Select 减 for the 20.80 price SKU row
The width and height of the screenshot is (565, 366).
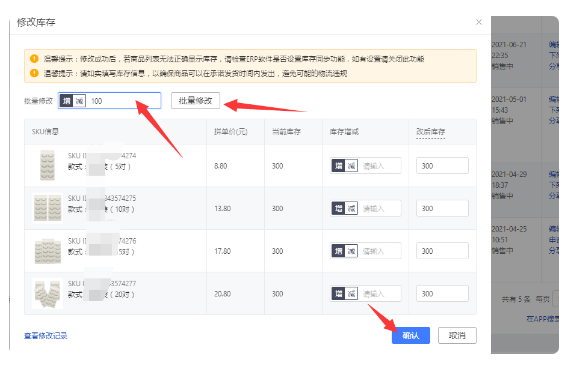point(351,294)
